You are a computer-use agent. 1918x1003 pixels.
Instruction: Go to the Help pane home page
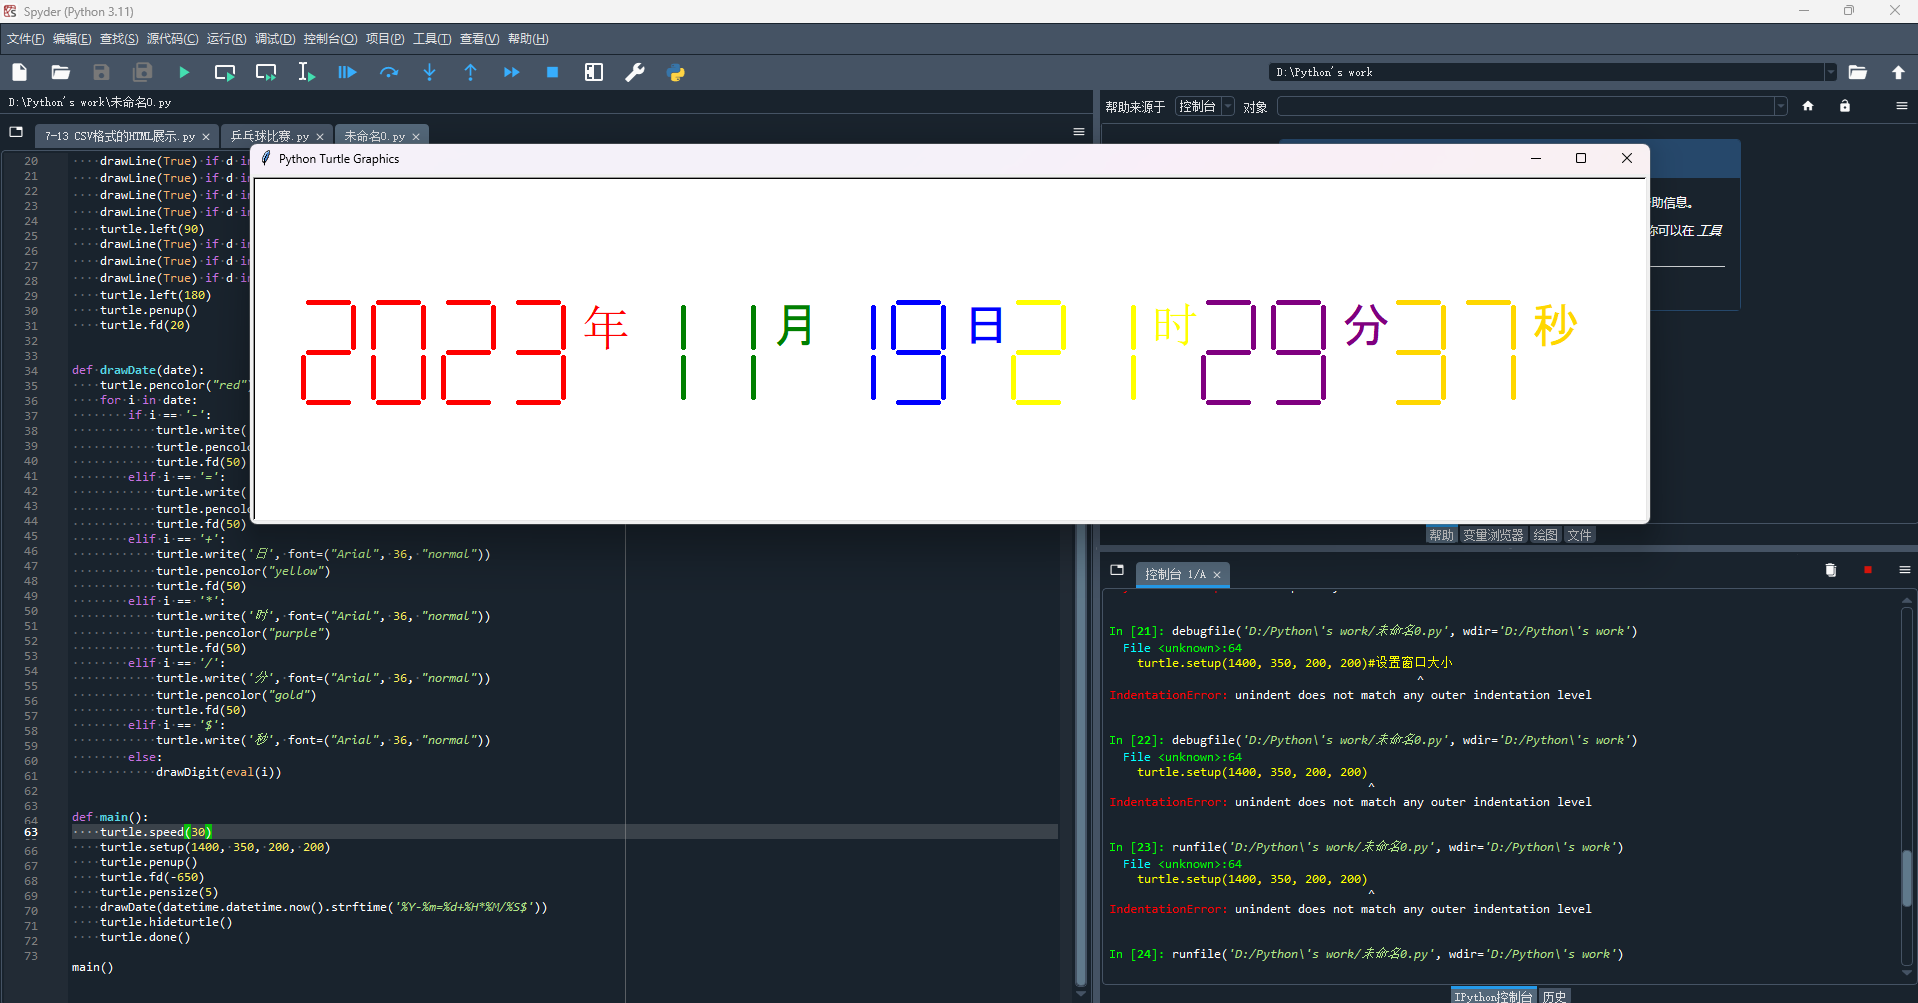click(x=1808, y=106)
